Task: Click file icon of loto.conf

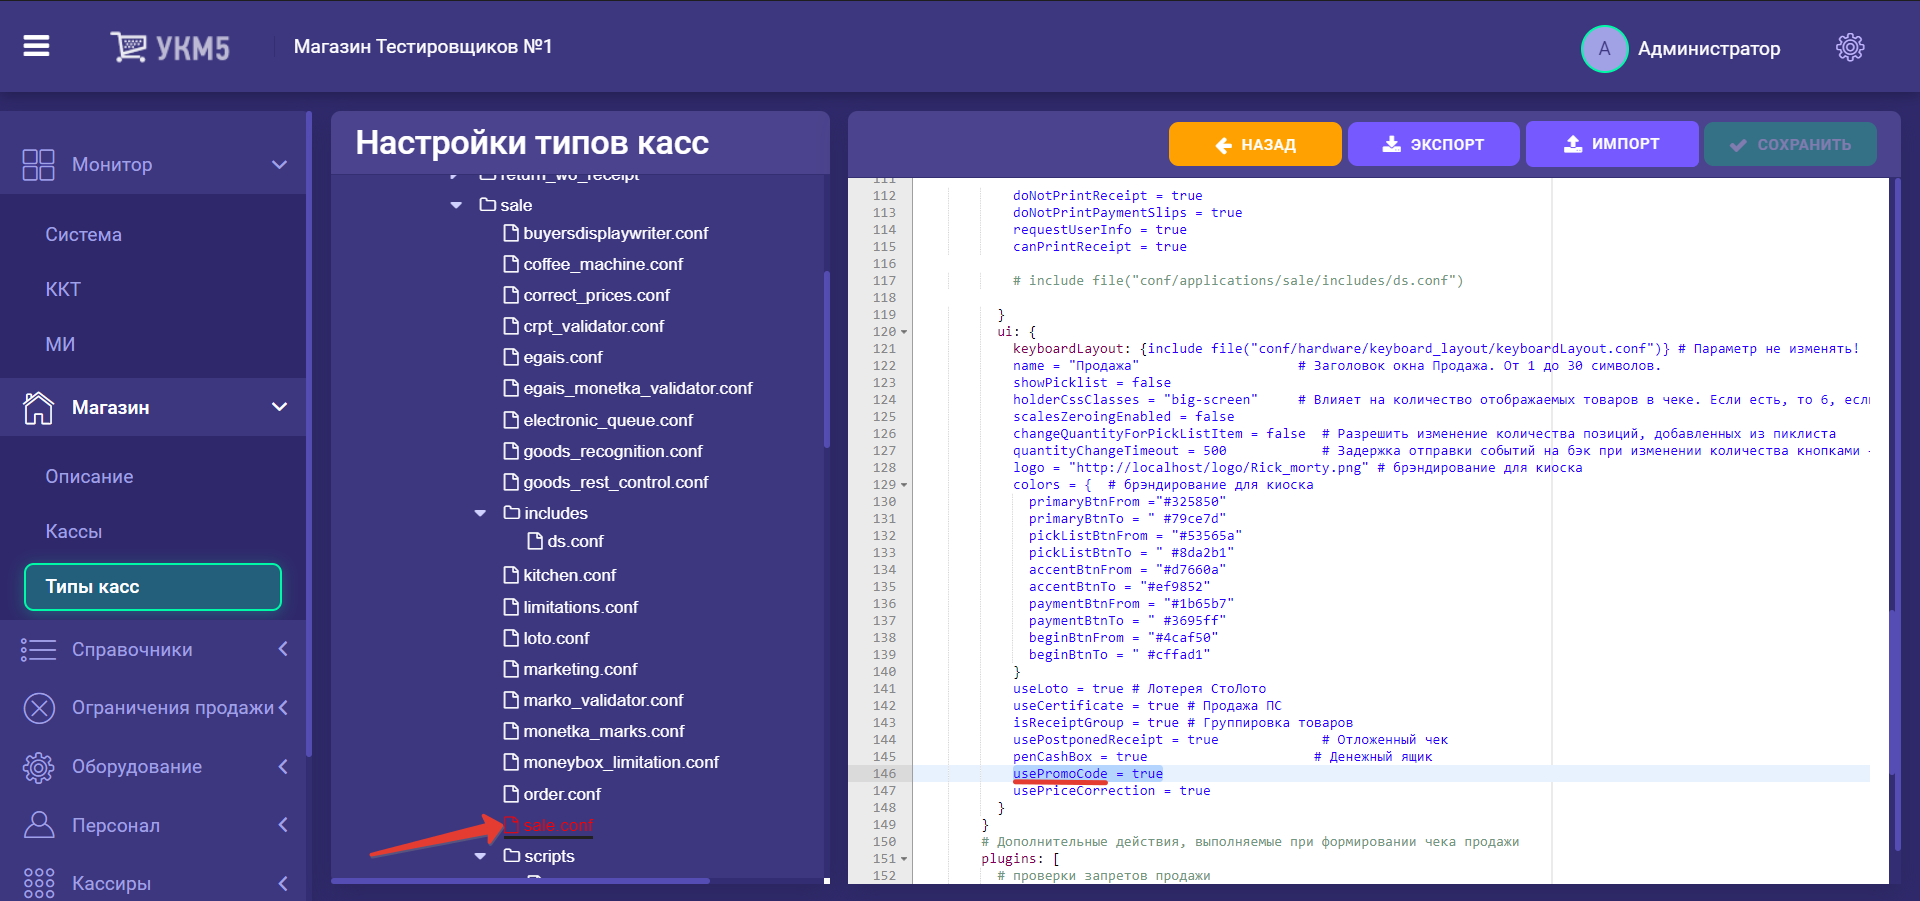Action: [511, 638]
